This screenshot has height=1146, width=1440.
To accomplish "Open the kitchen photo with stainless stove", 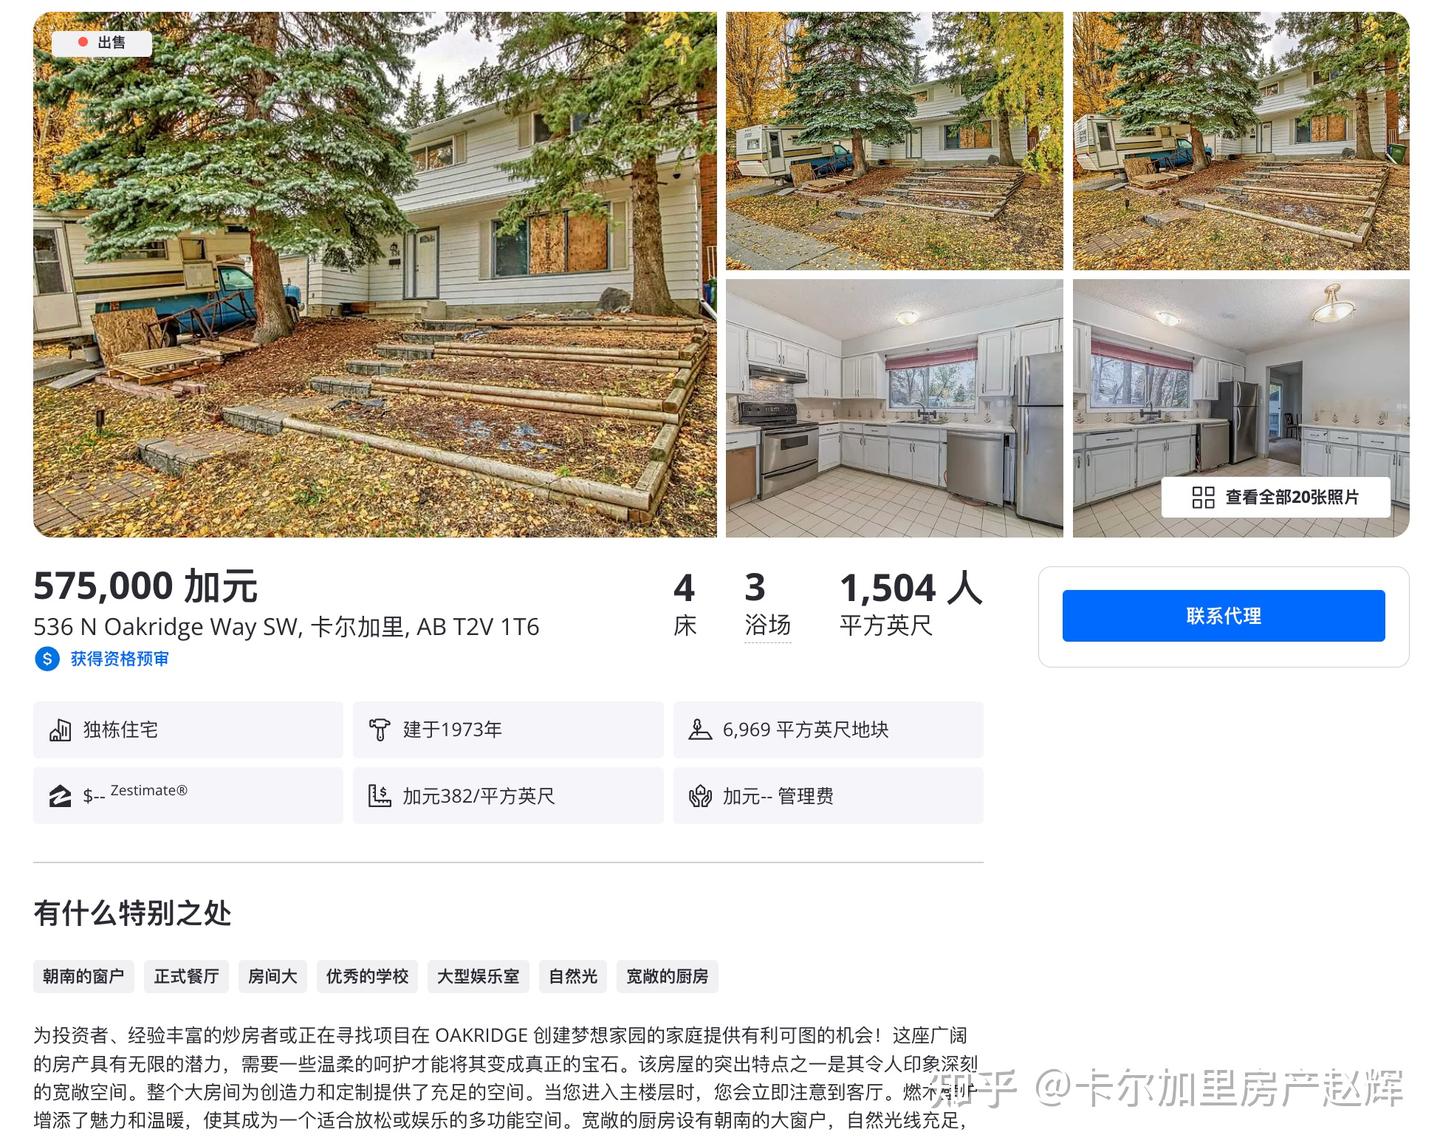I will (894, 408).
